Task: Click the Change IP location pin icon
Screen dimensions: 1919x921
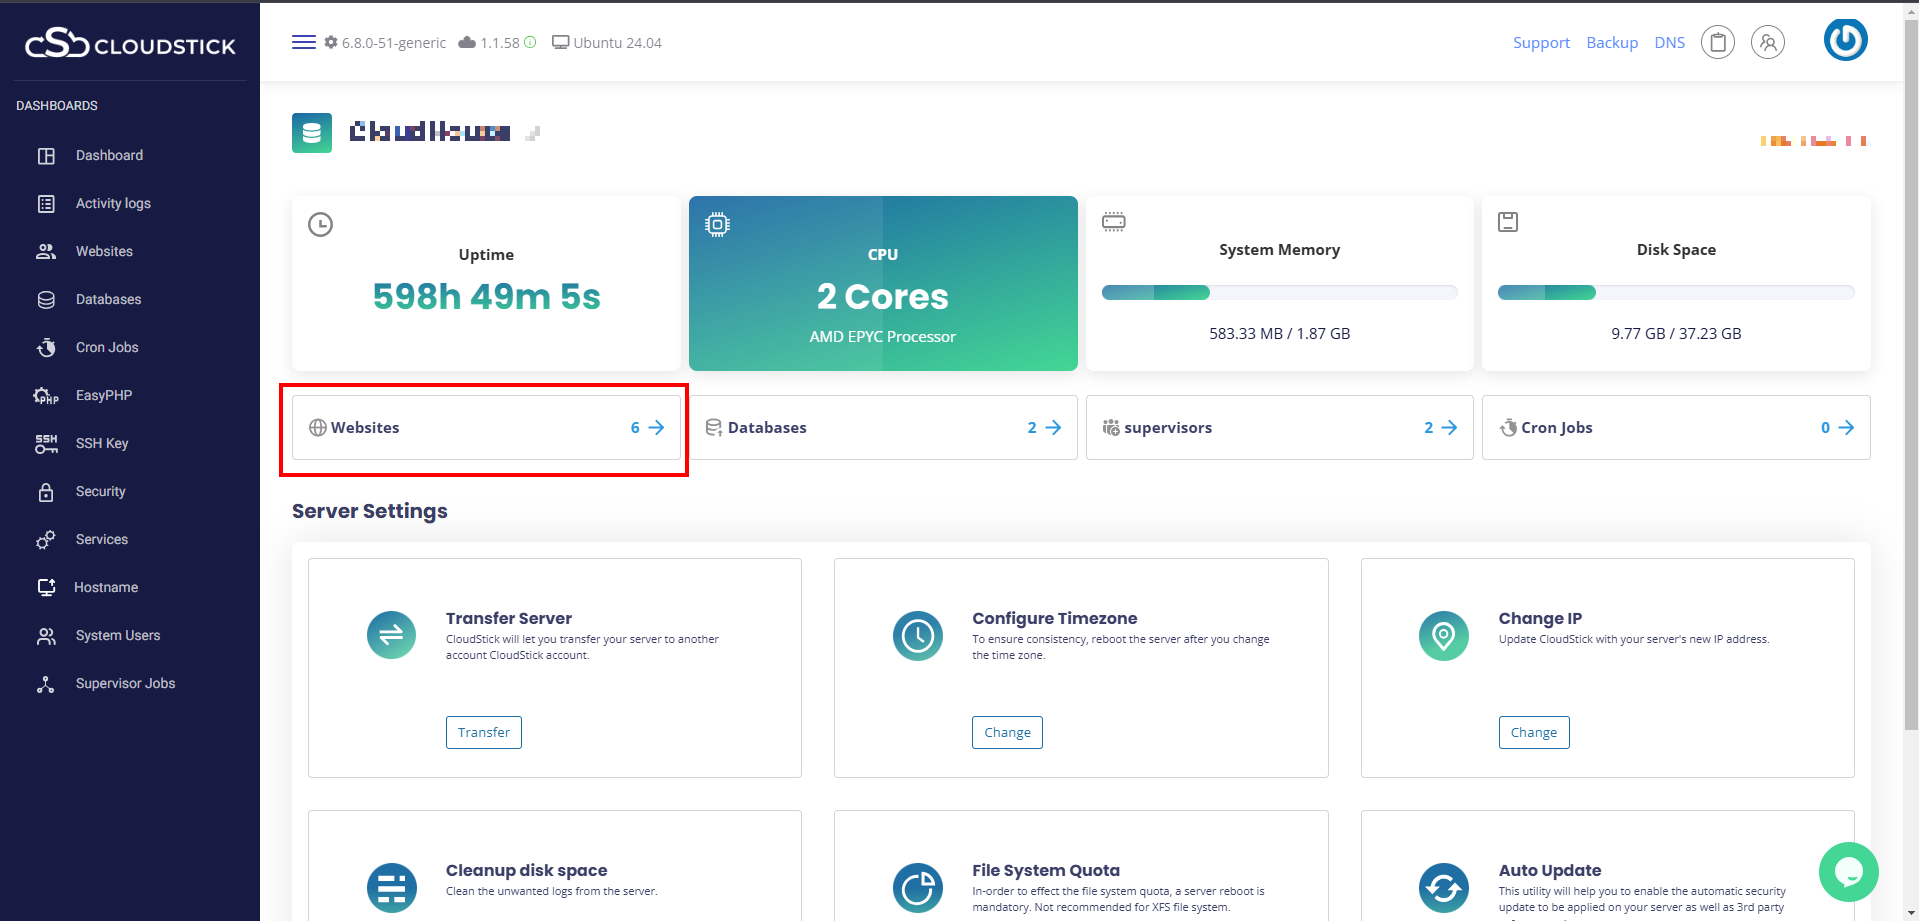Action: (1443, 635)
